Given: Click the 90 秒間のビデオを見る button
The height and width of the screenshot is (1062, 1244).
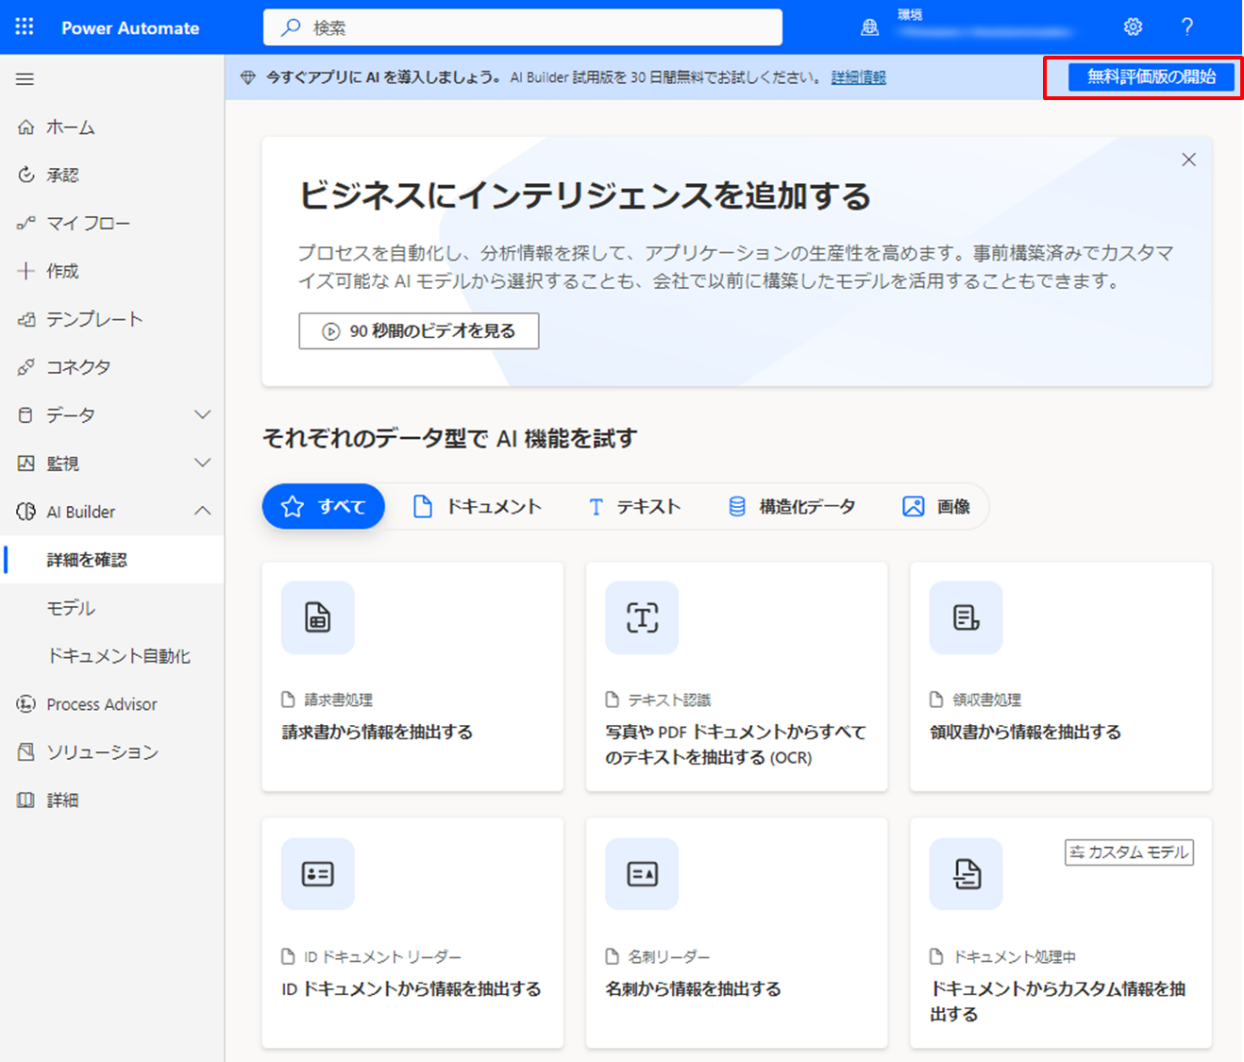Looking at the screenshot, I should (419, 331).
